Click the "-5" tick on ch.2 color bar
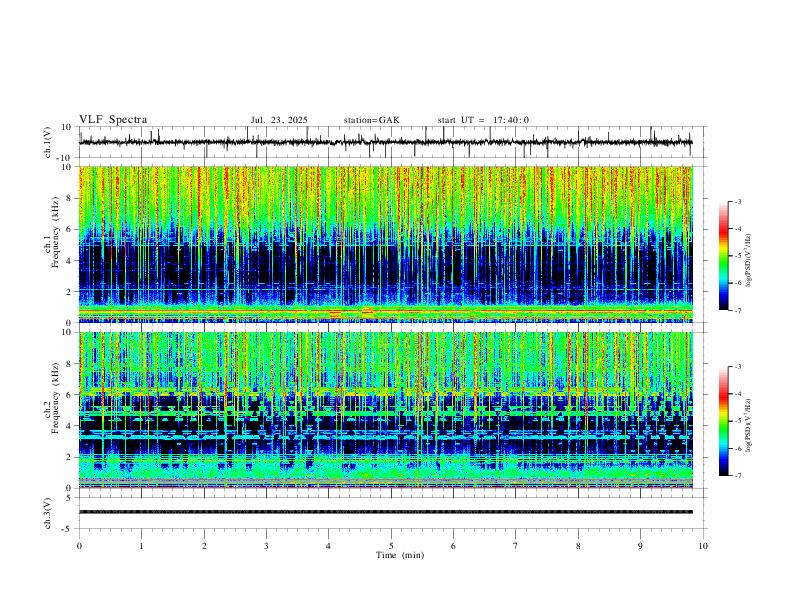 click(x=737, y=421)
